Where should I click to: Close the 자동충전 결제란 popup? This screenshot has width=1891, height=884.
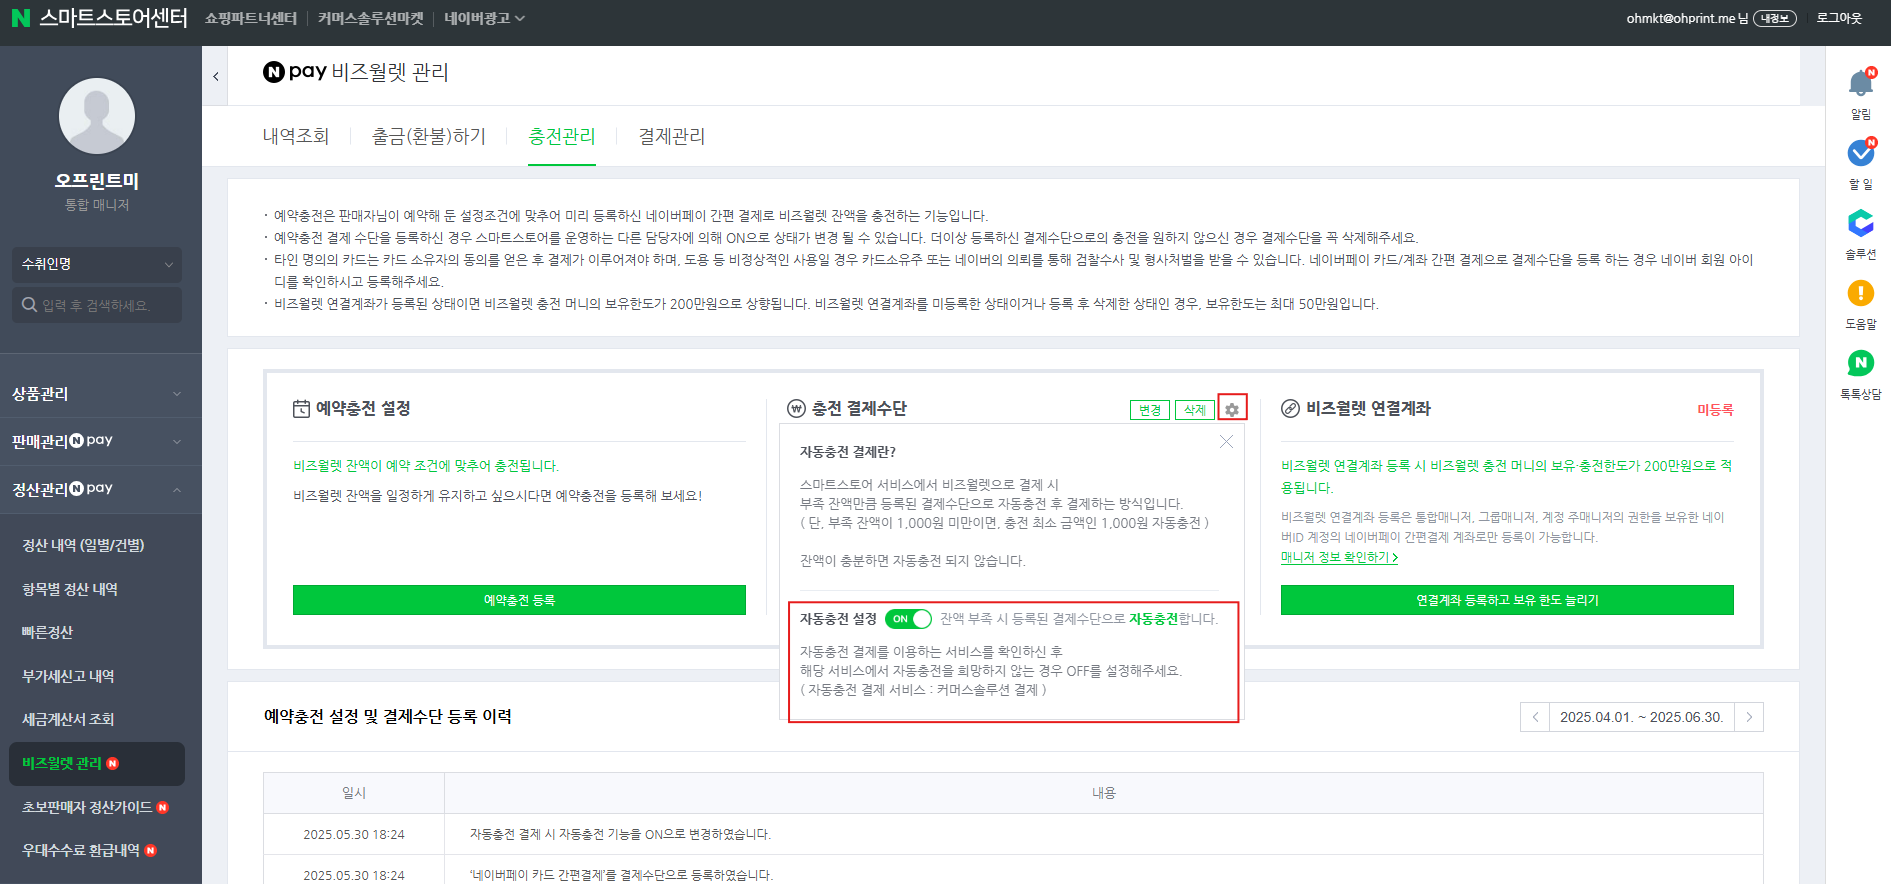tap(1226, 442)
